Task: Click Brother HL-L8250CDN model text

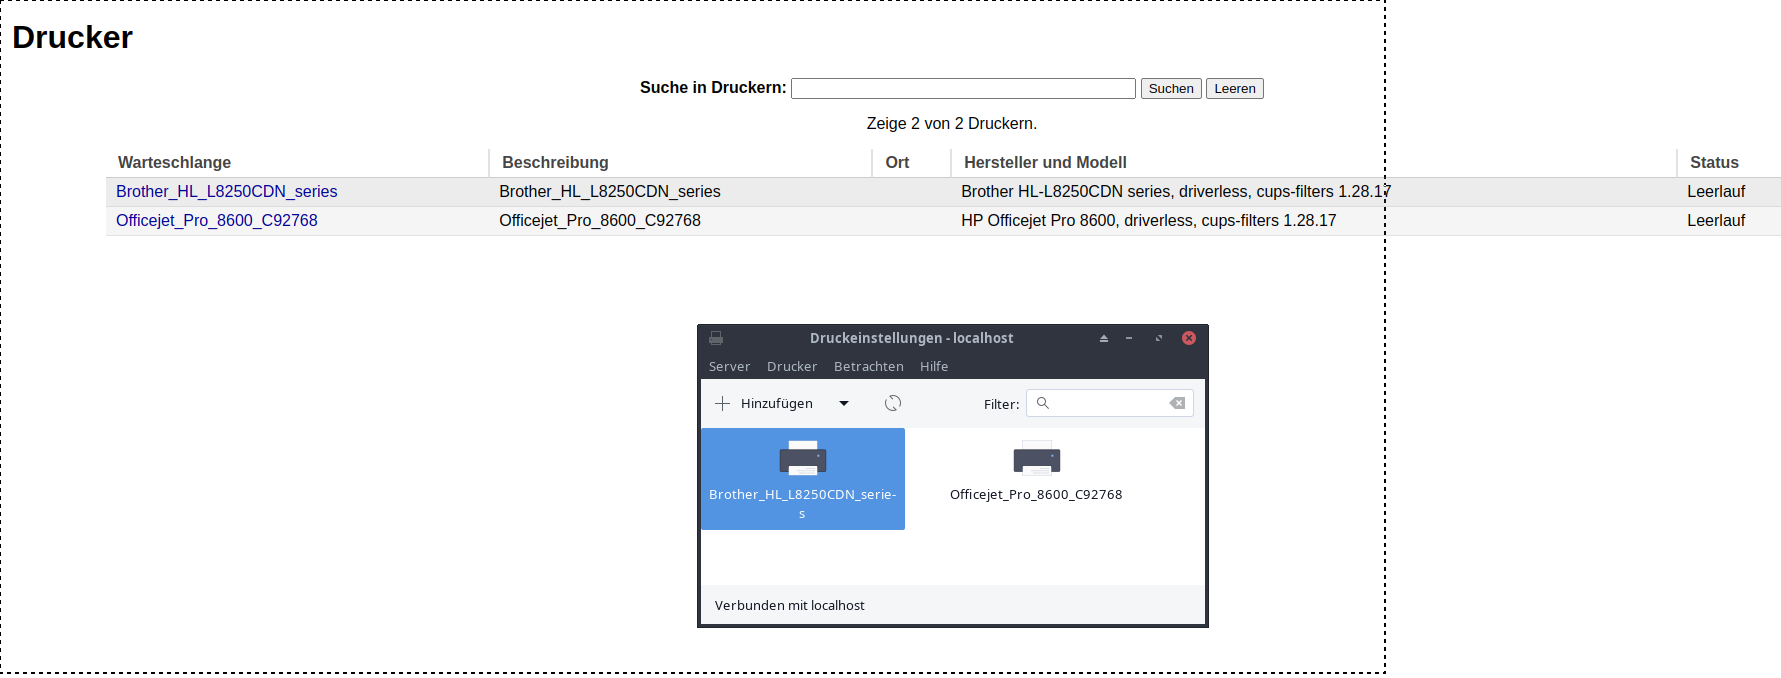Action: pos(1176,191)
